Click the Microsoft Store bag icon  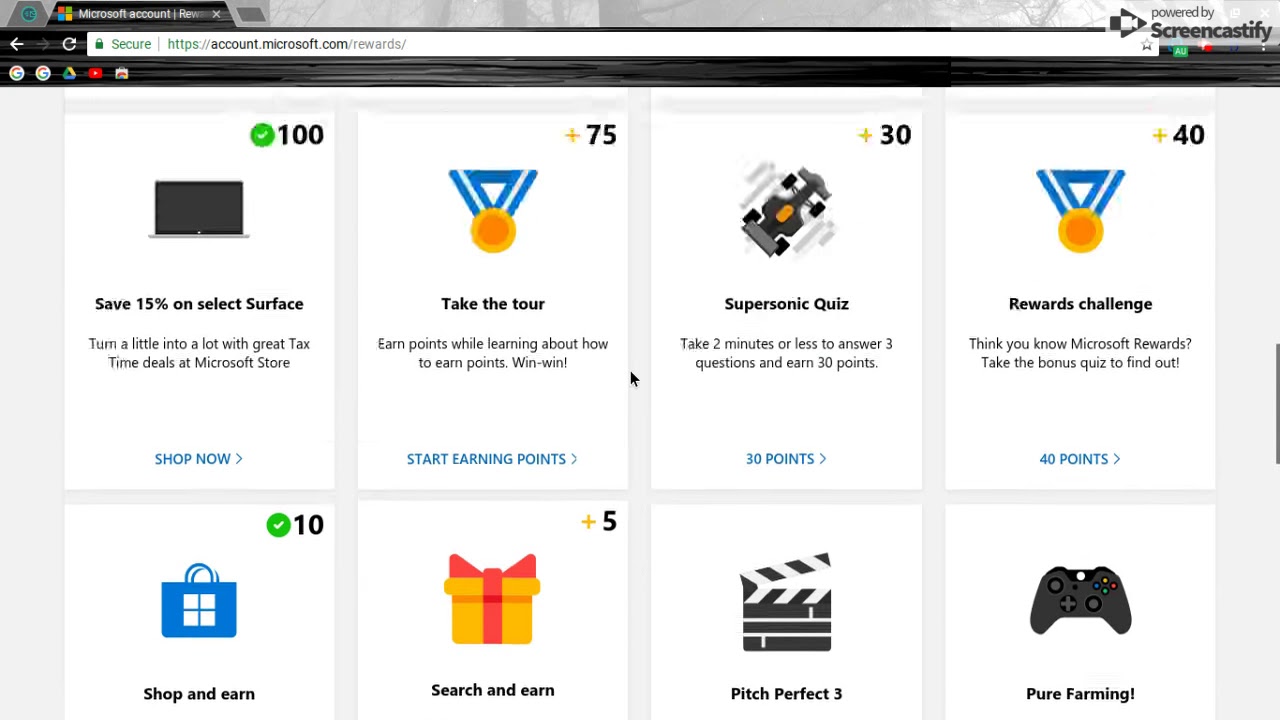pos(199,600)
